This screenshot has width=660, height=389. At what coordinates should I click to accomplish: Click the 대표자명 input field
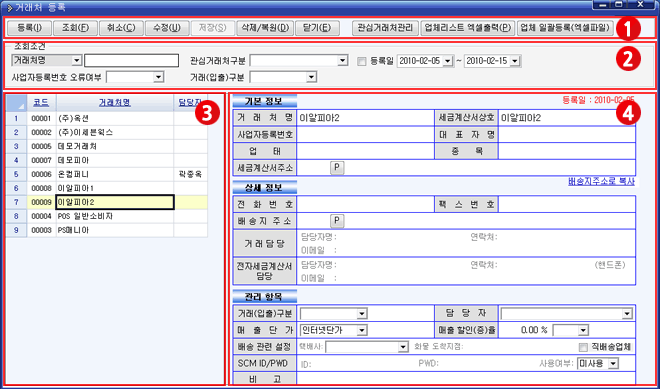pyautogui.click(x=567, y=135)
